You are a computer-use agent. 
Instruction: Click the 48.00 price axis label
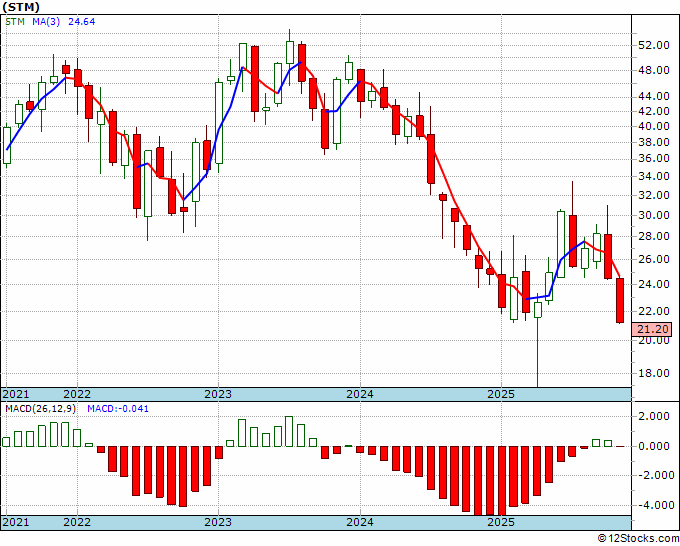click(654, 70)
